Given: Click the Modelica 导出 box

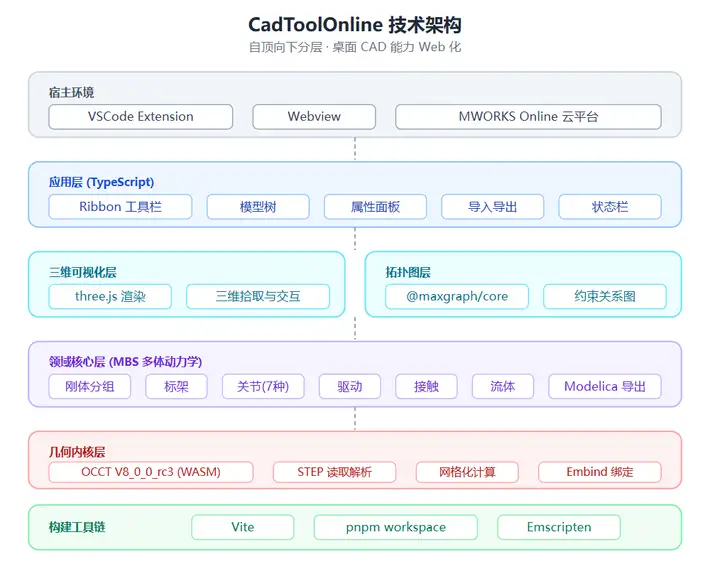Looking at the screenshot, I should tap(605, 386).
